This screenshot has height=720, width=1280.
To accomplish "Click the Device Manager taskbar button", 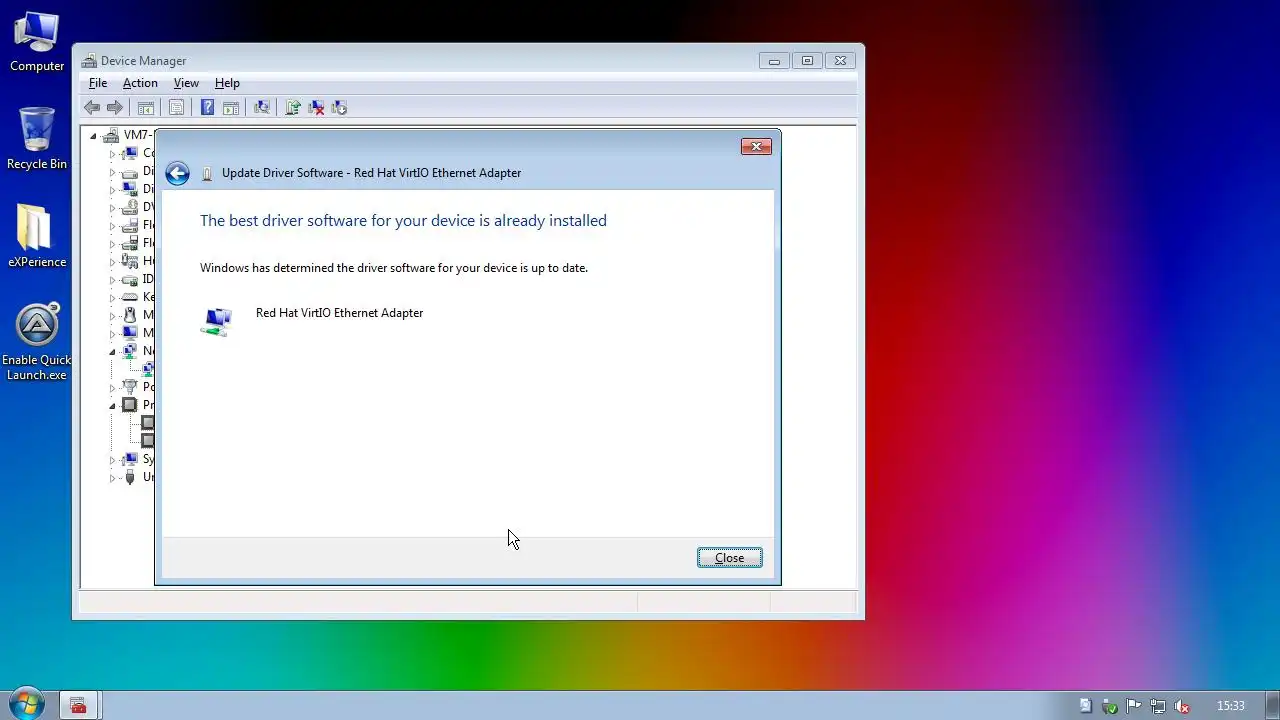I will point(78,706).
